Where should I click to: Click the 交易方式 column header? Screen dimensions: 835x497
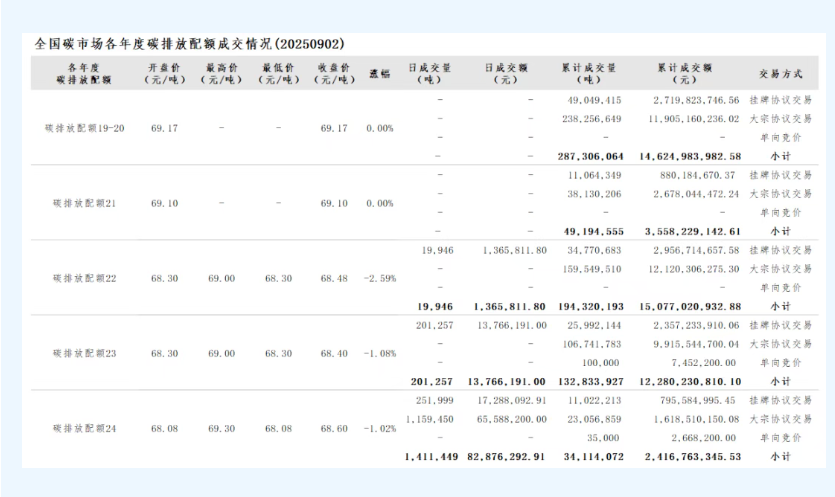[780, 74]
